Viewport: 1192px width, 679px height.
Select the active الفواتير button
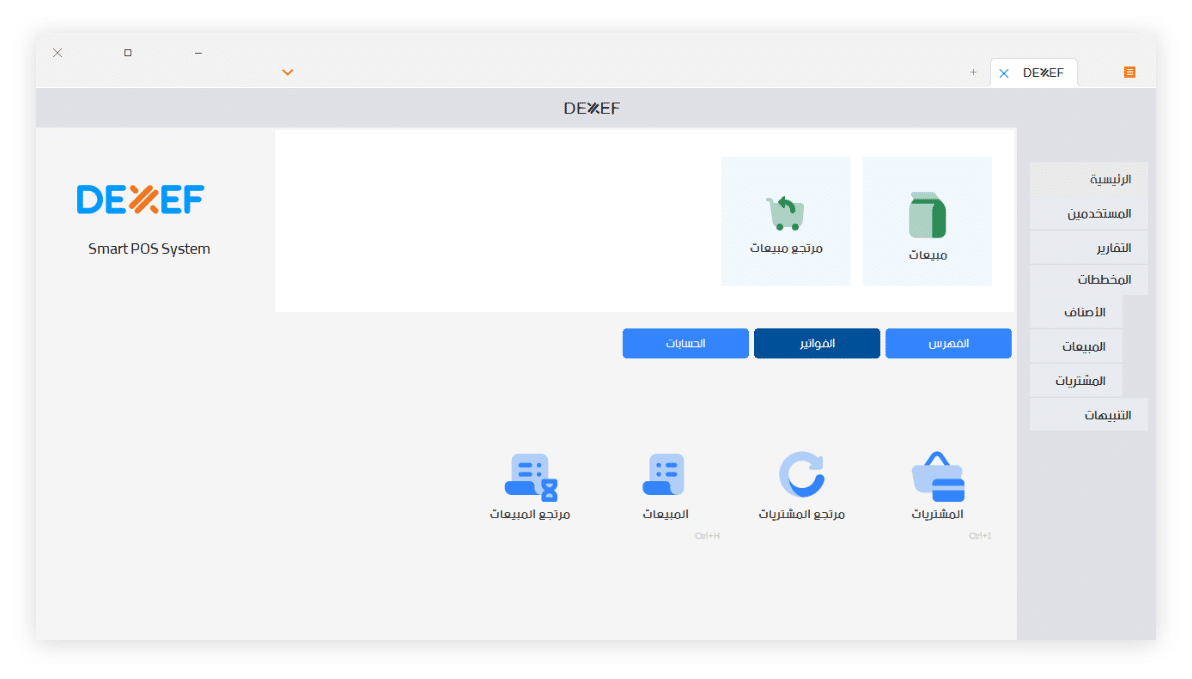tap(817, 343)
